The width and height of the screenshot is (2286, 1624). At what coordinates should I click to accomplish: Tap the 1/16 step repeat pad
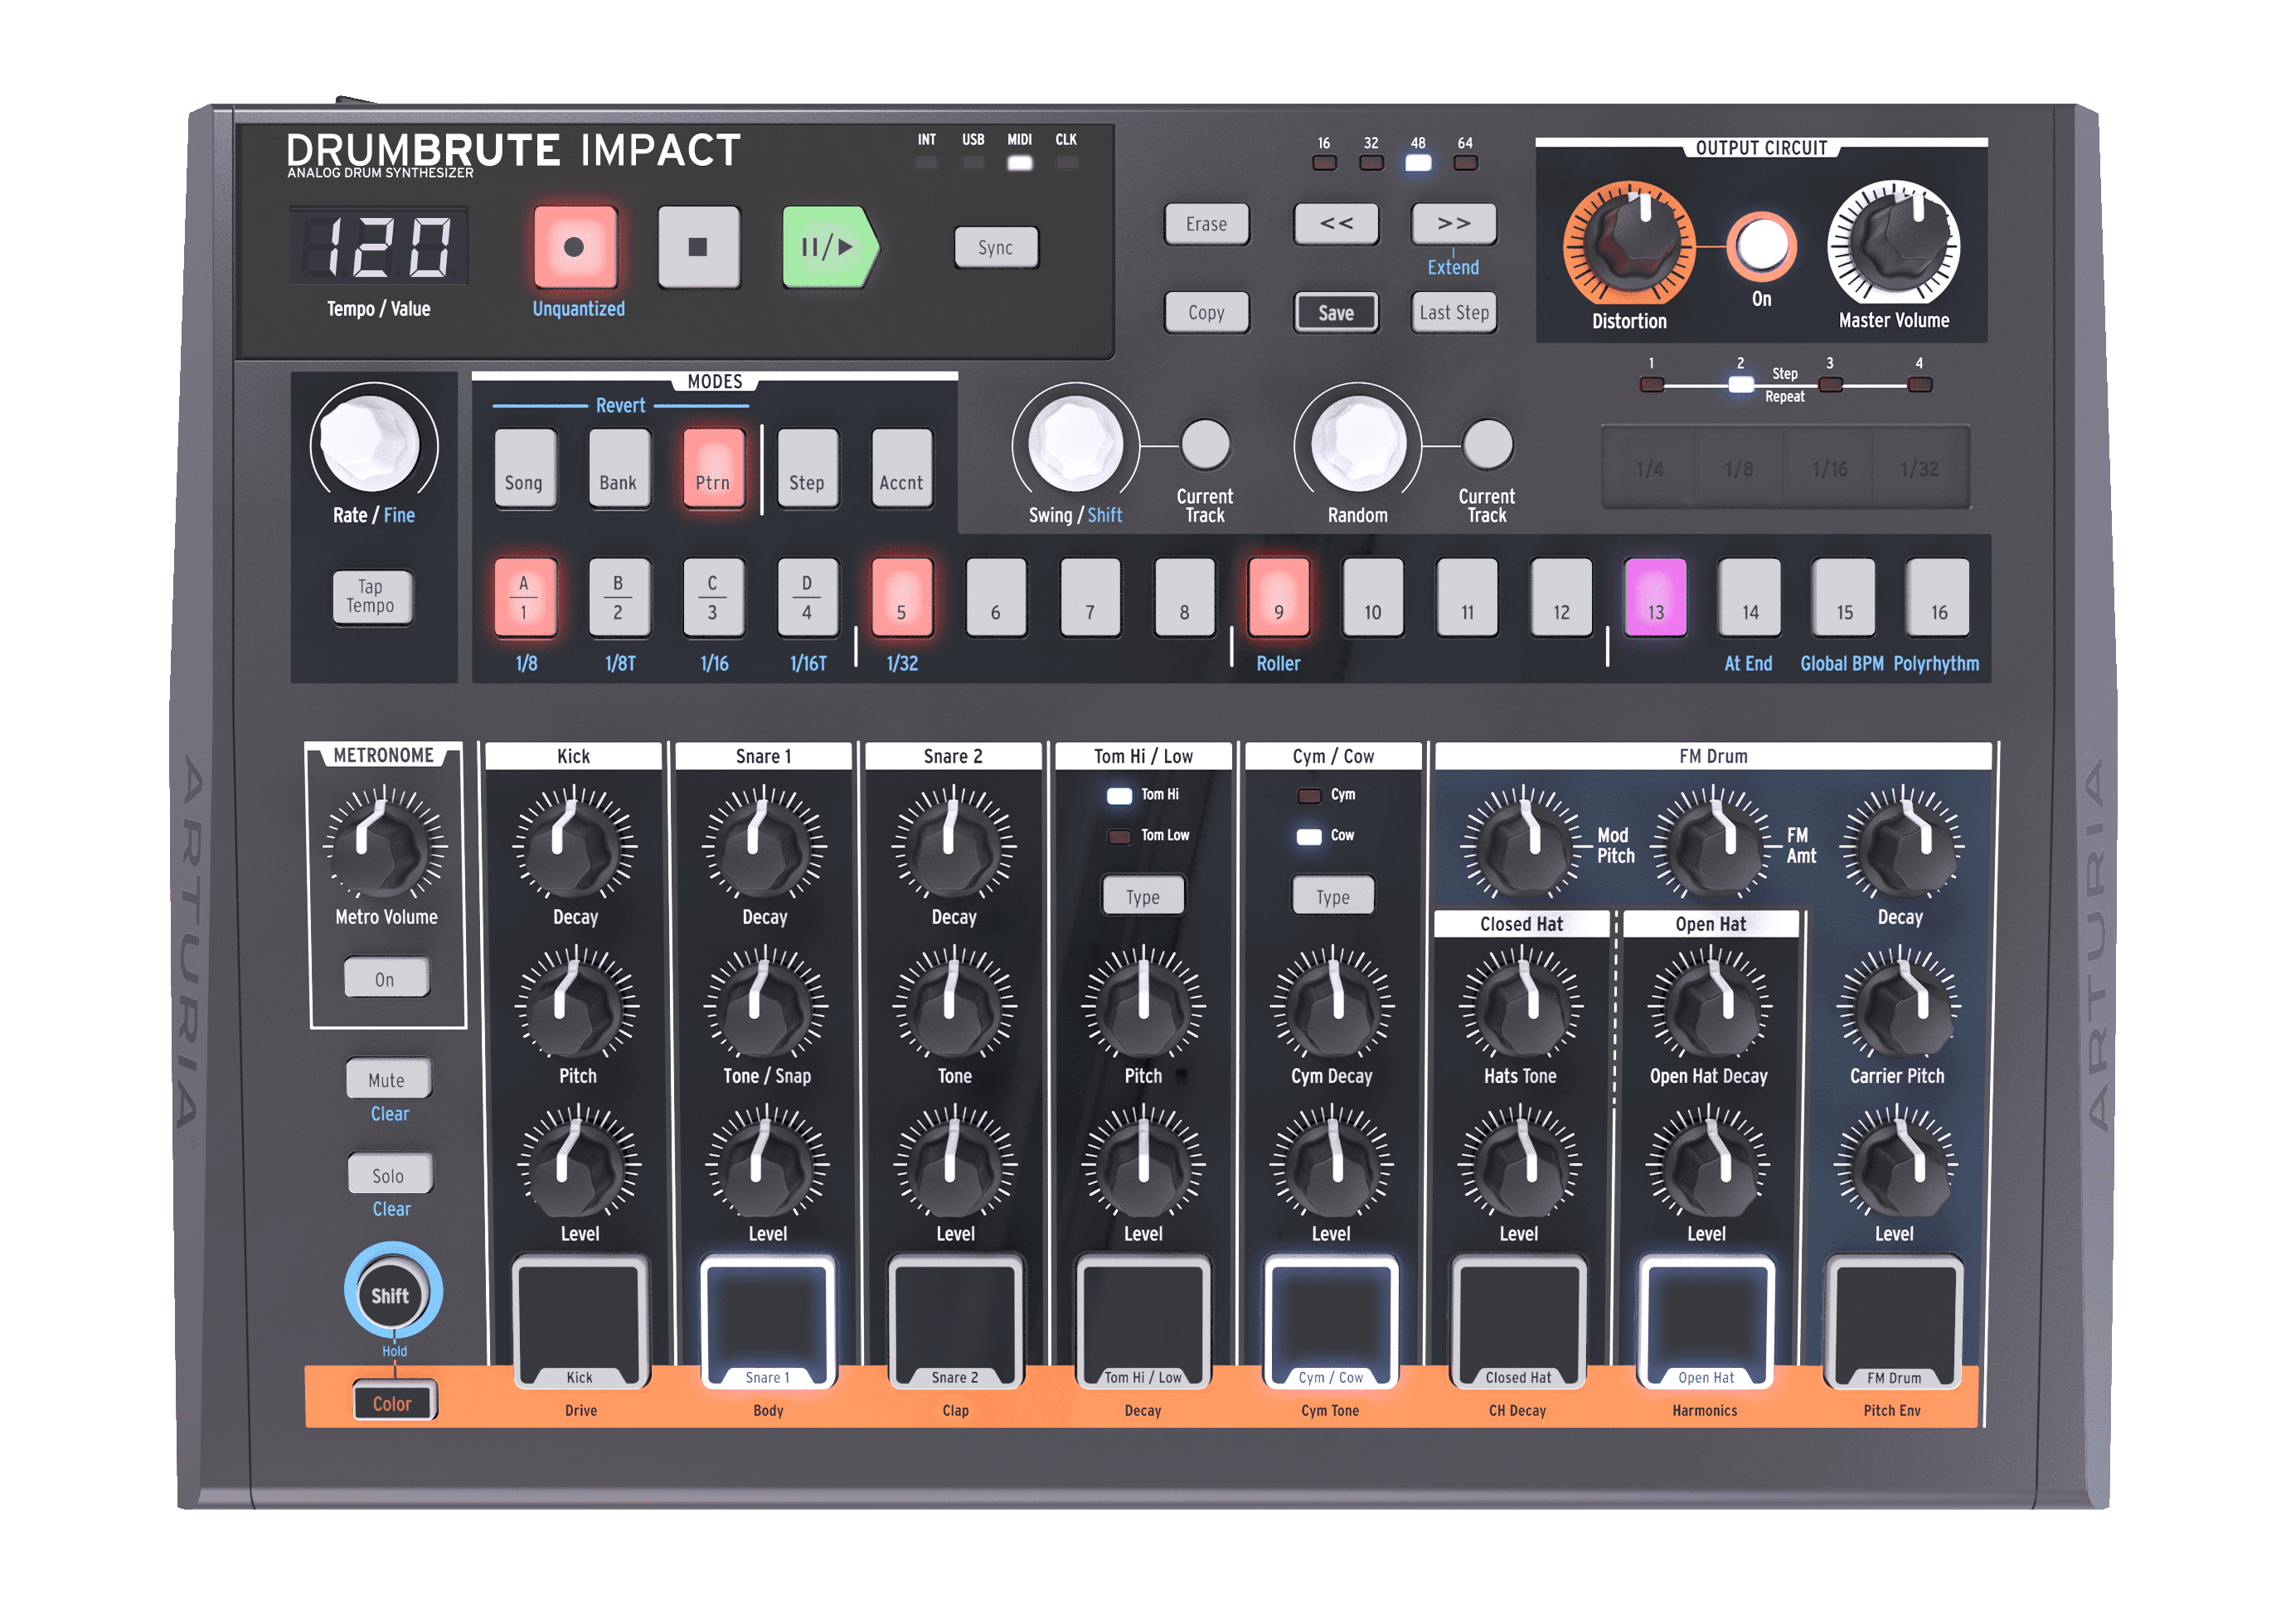point(1829,468)
